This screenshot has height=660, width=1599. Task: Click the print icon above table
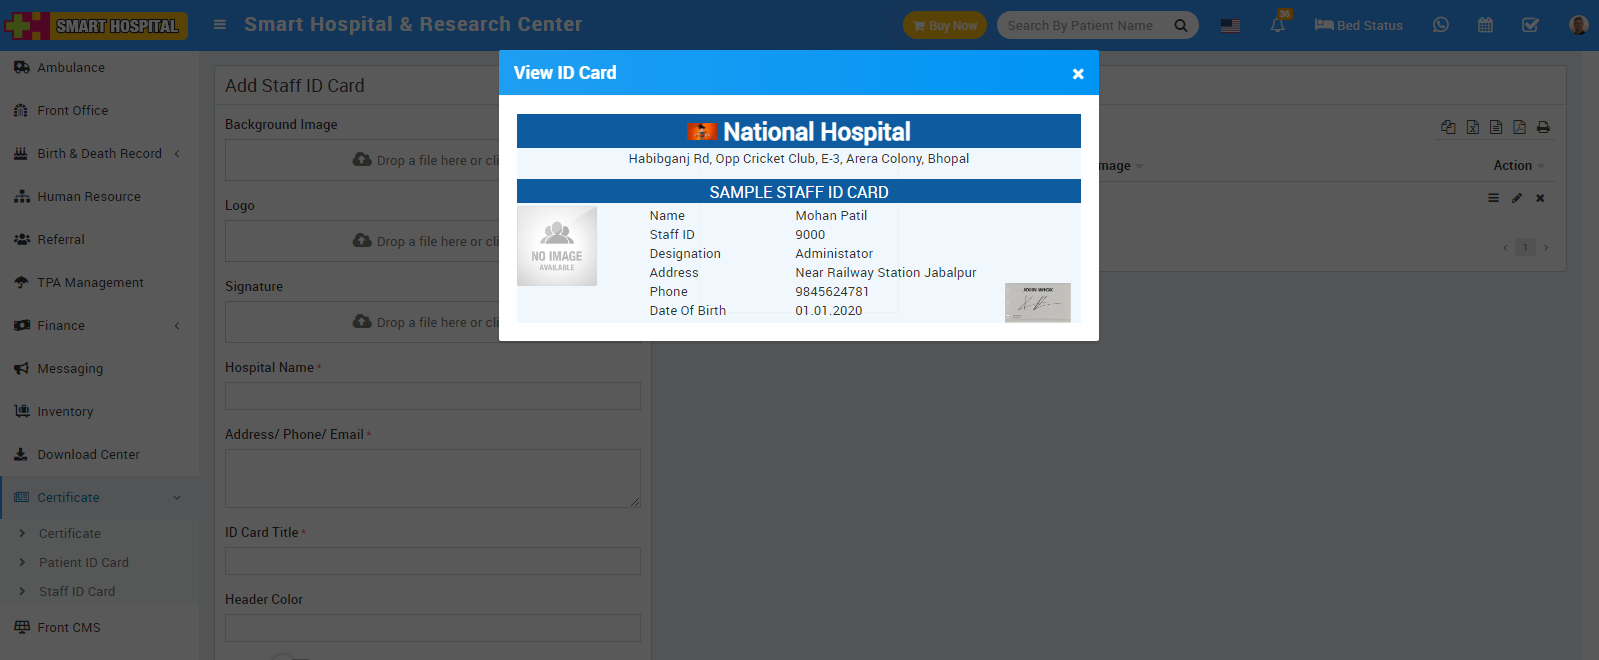1543,127
